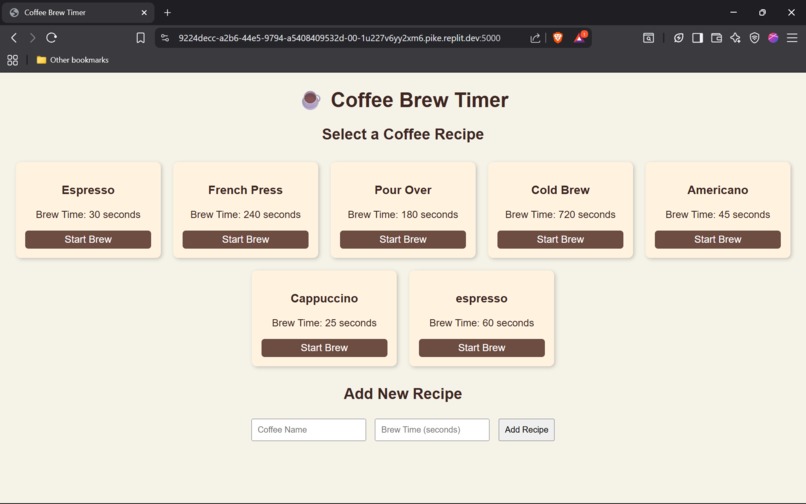Image resolution: width=806 pixels, height=504 pixels.
Task: Click the Add Recipe button
Action: (x=526, y=429)
